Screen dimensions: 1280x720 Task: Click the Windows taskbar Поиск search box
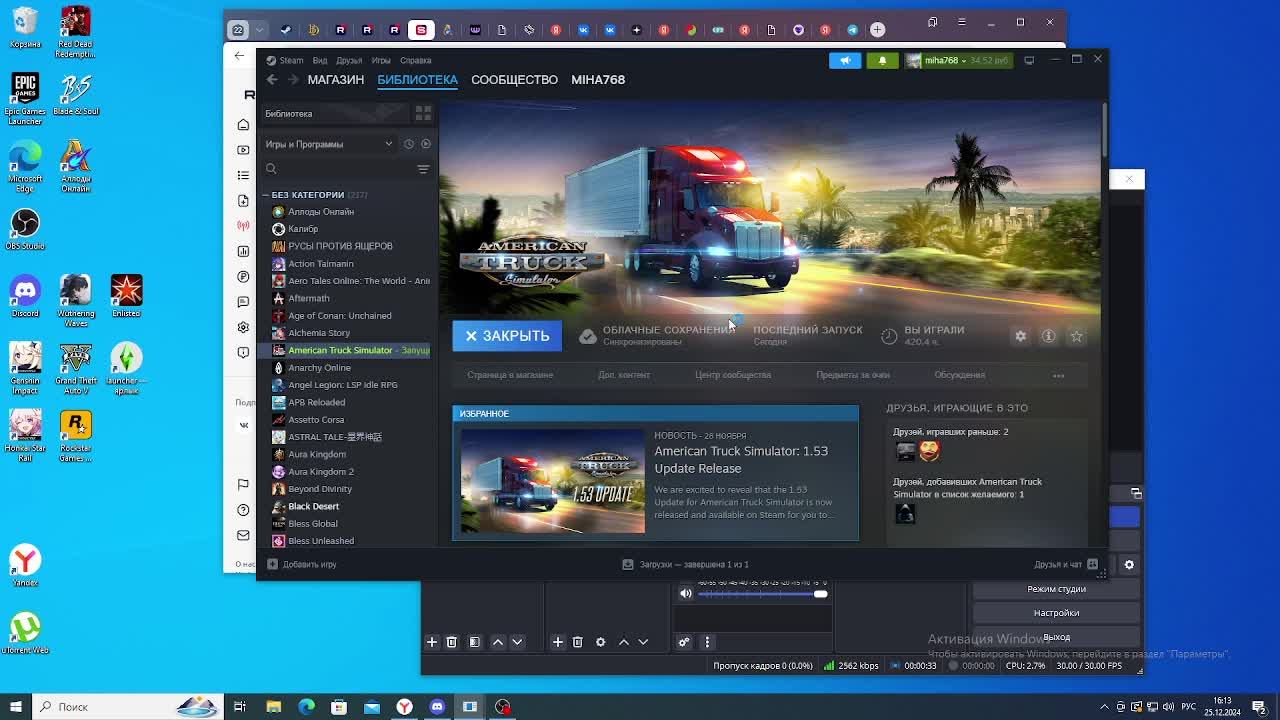(x=130, y=707)
